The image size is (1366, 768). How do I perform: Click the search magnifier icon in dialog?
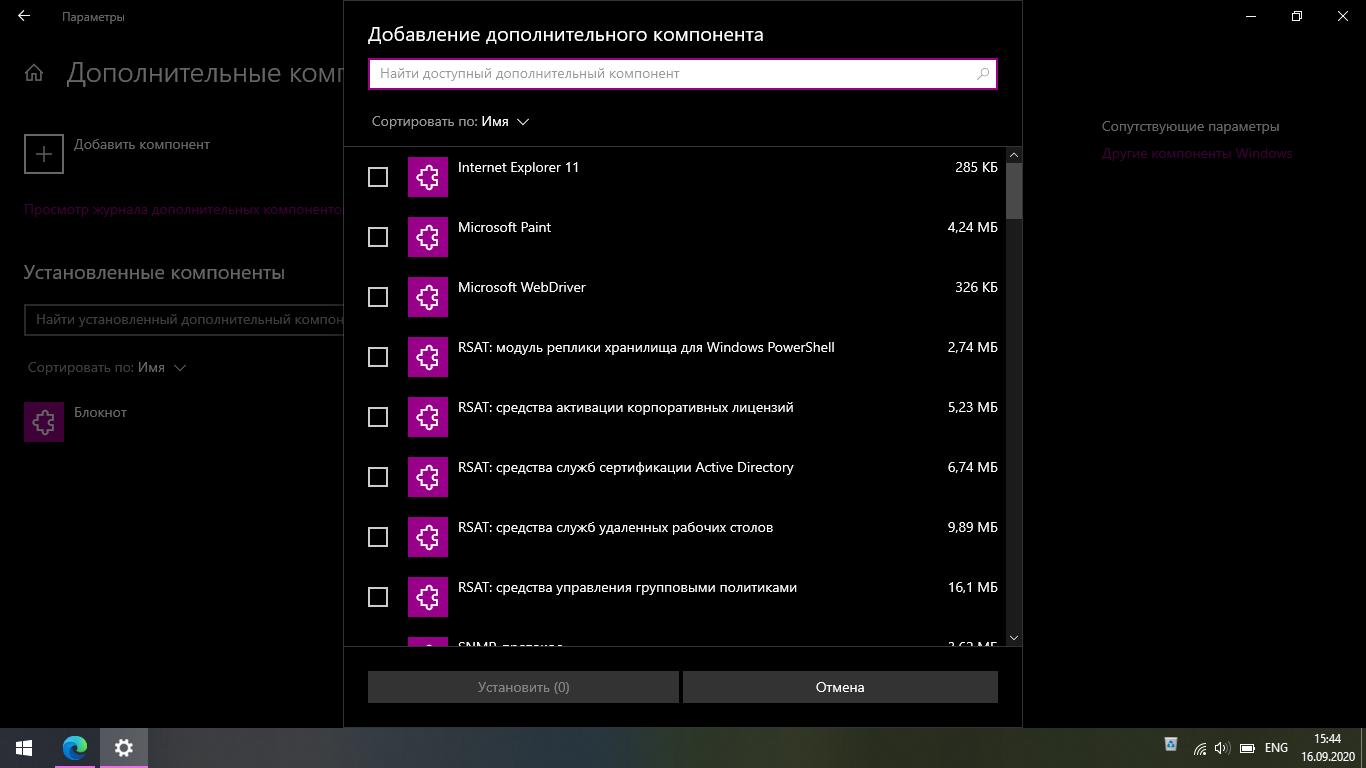982,74
